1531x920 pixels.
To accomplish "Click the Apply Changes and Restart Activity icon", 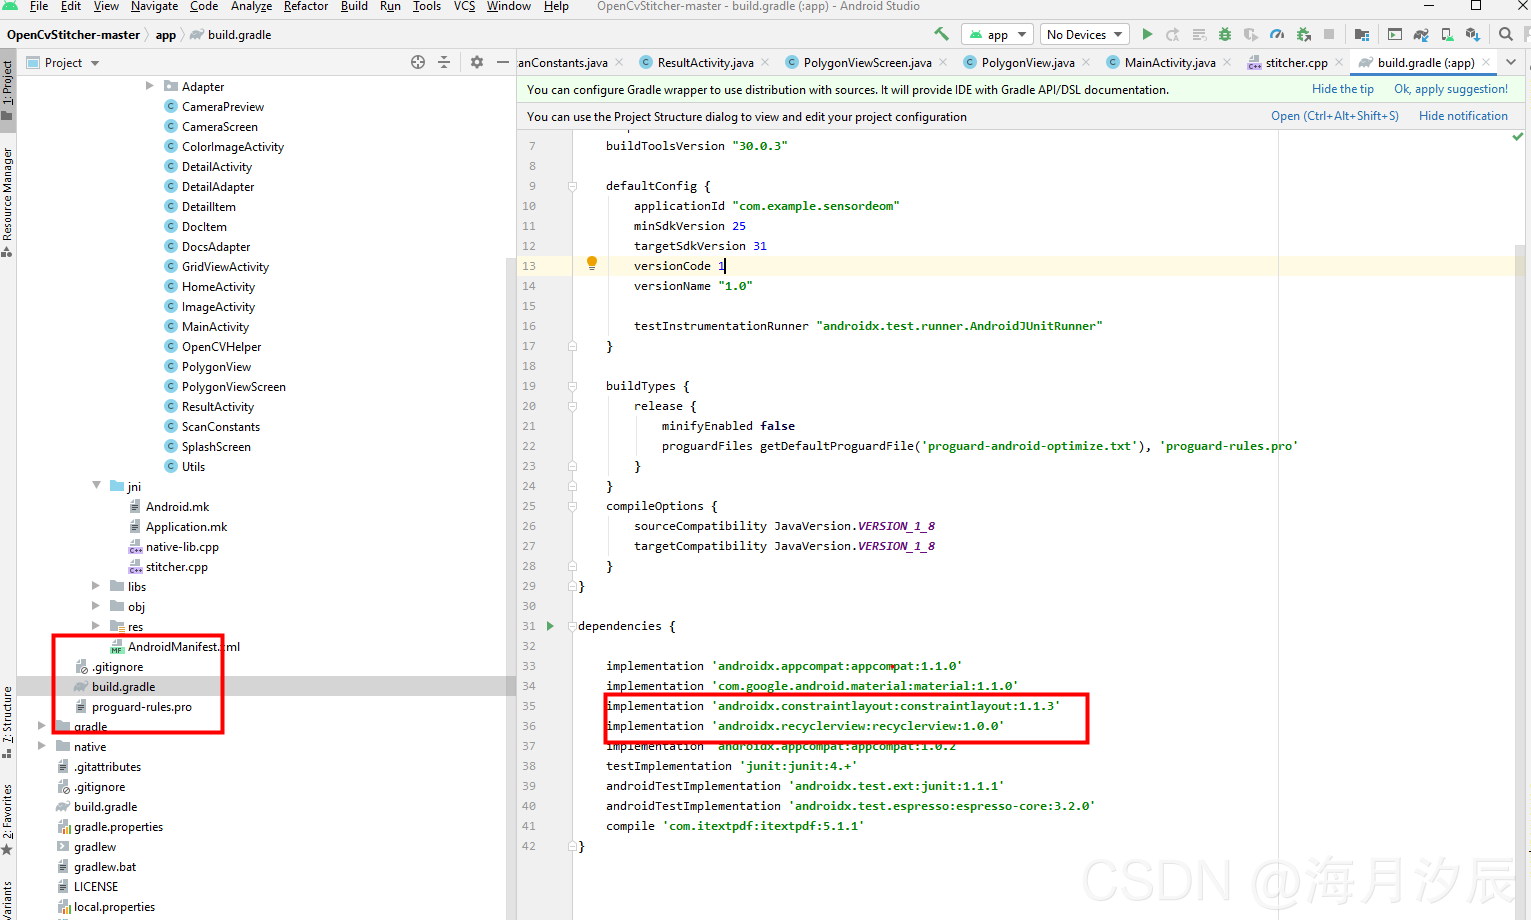I will point(1172,35).
